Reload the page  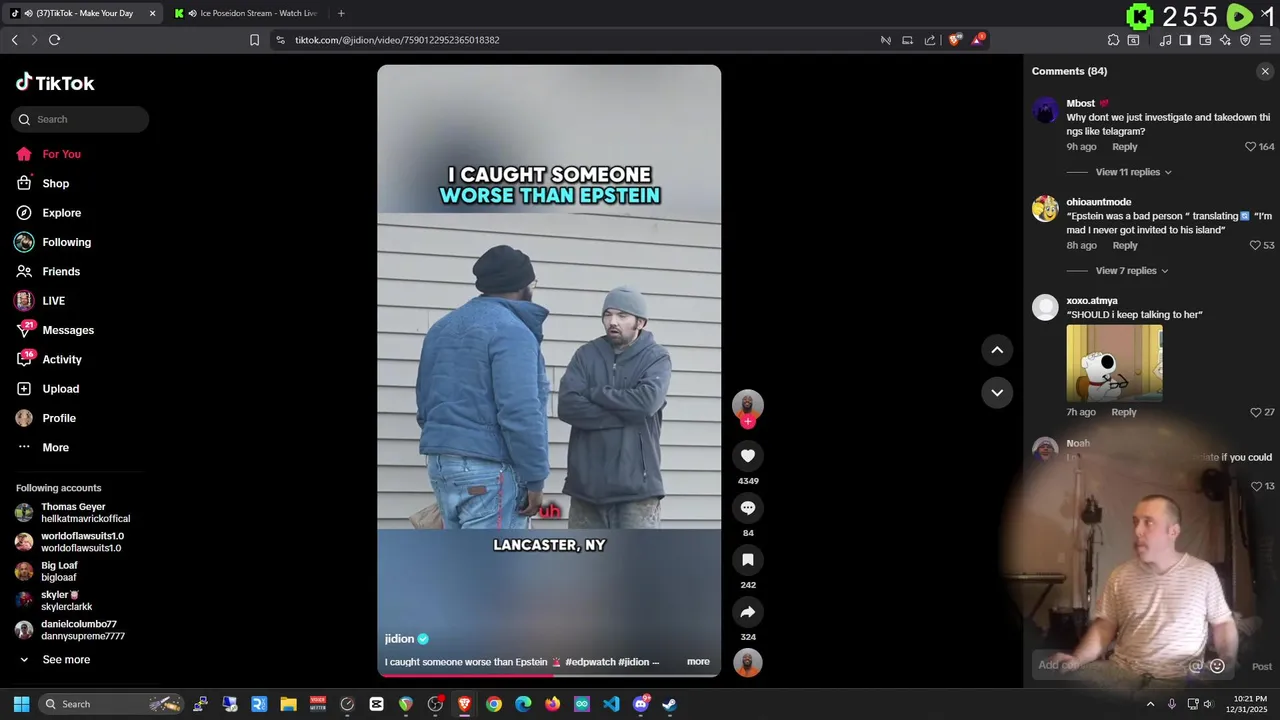coord(54,40)
